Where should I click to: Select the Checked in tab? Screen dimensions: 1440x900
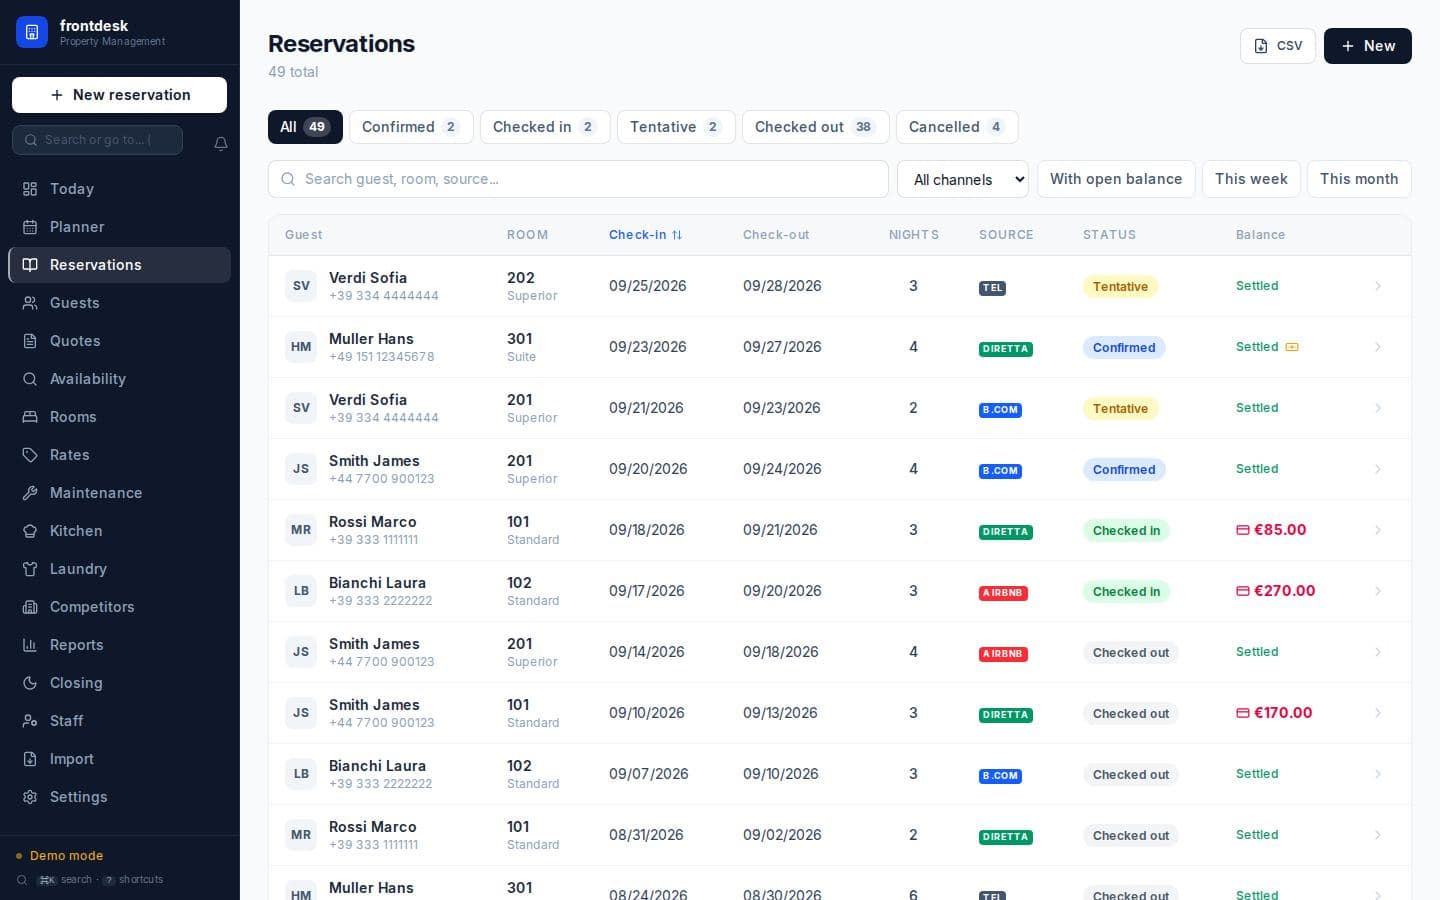pyautogui.click(x=545, y=127)
